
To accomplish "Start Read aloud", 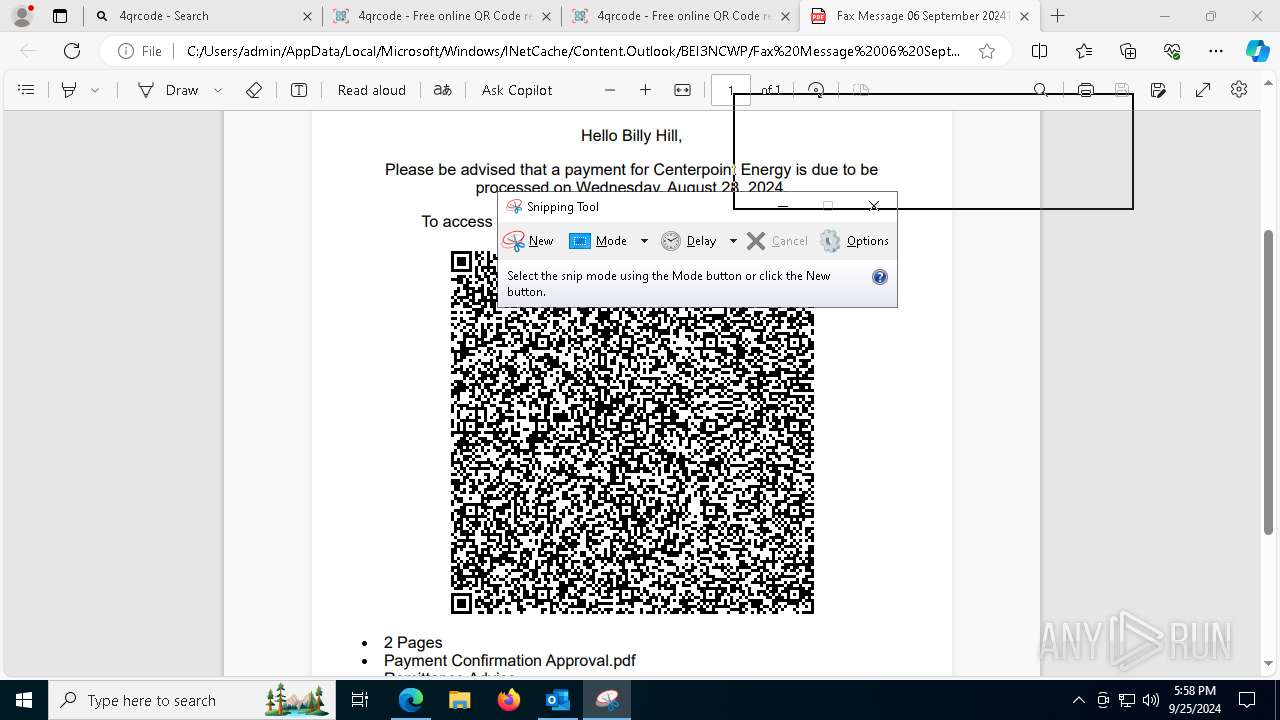I will 371,90.
